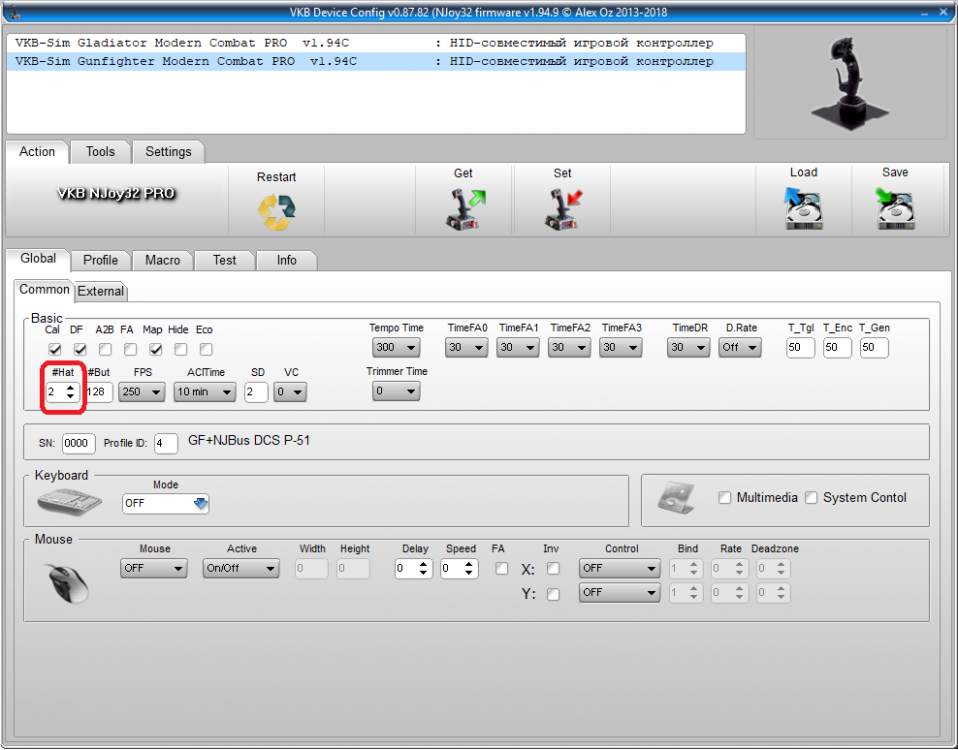Open the Trimmer Time dropdown
Viewport: 958px width, 750px height.
click(x=396, y=391)
